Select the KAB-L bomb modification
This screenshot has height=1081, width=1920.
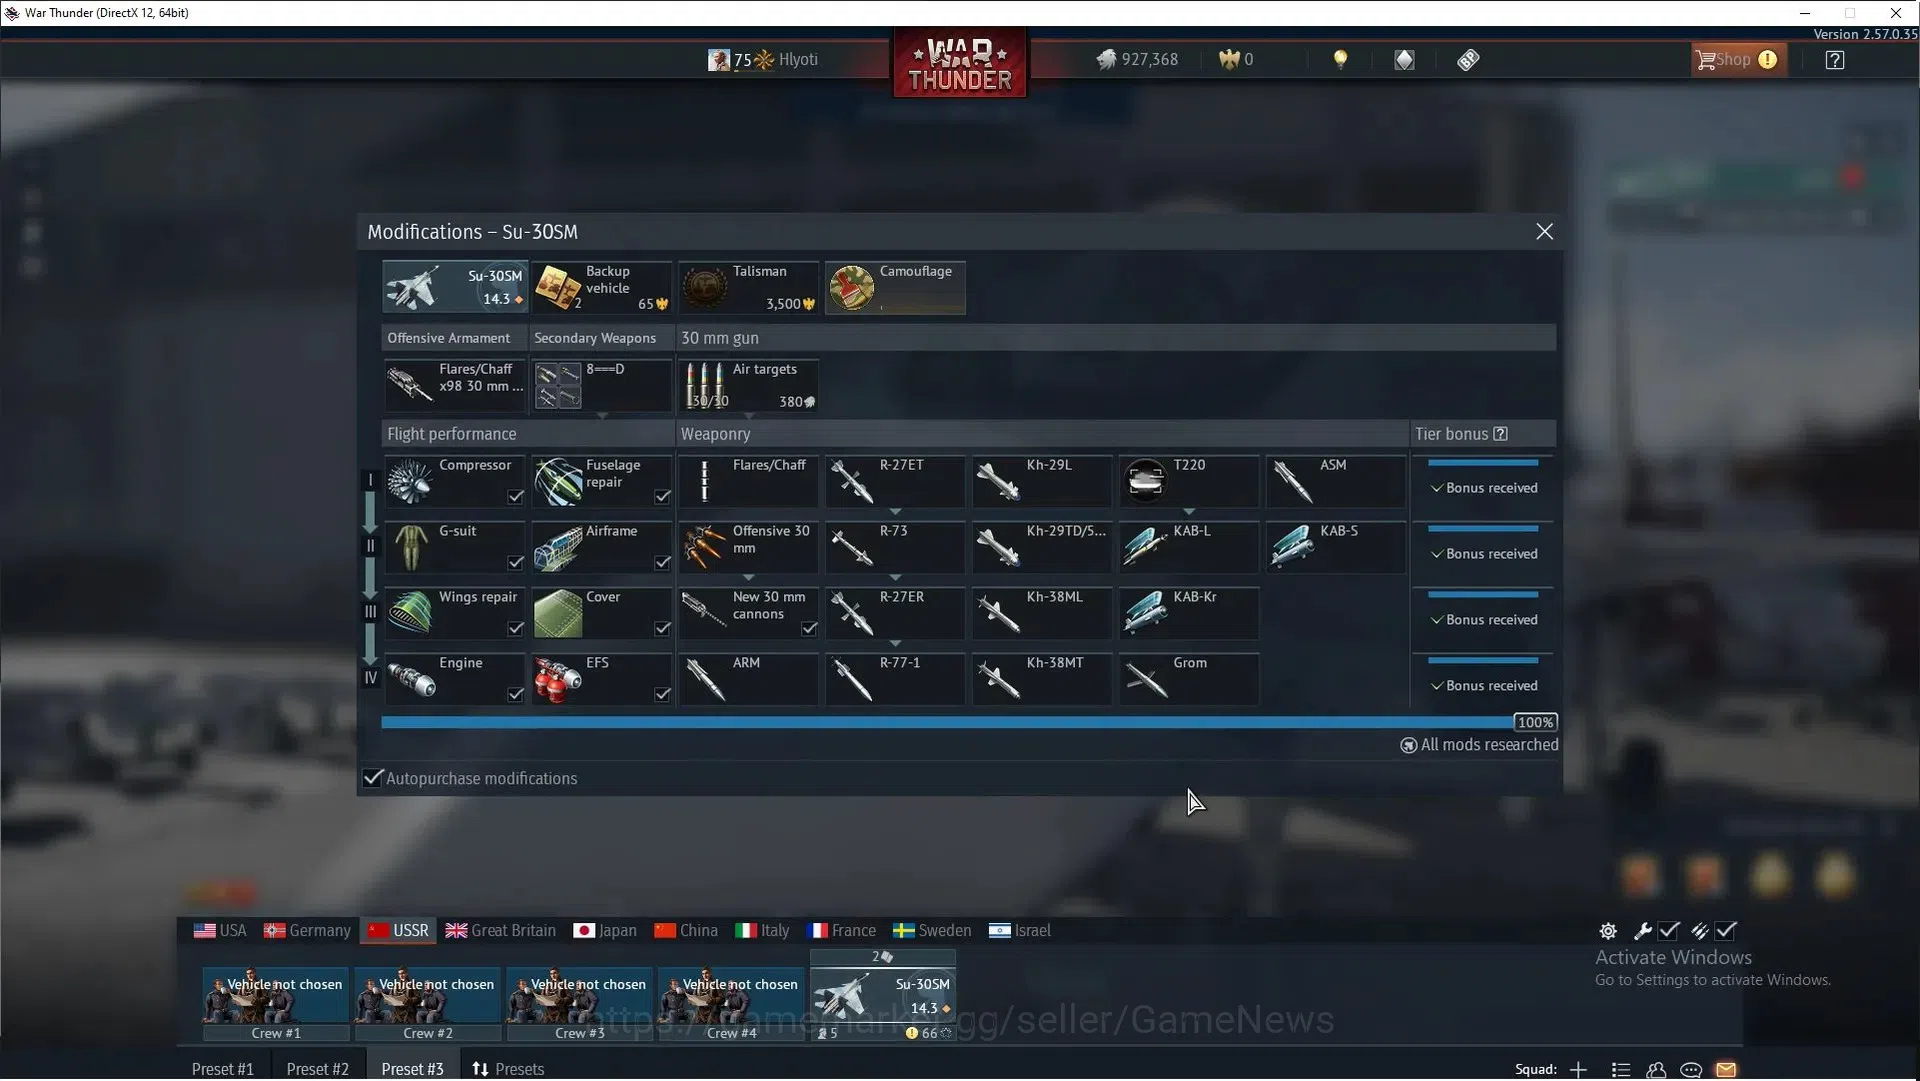tap(1189, 547)
